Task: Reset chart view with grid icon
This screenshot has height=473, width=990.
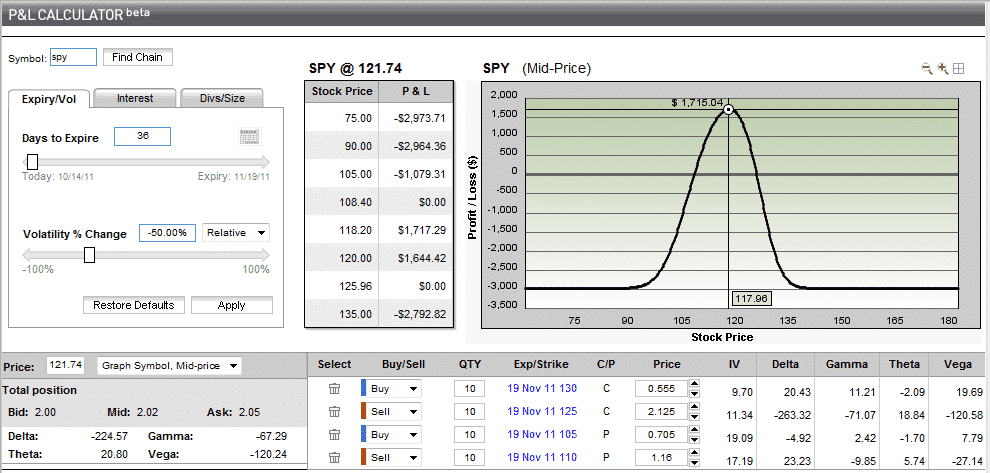Action: coord(958,69)
